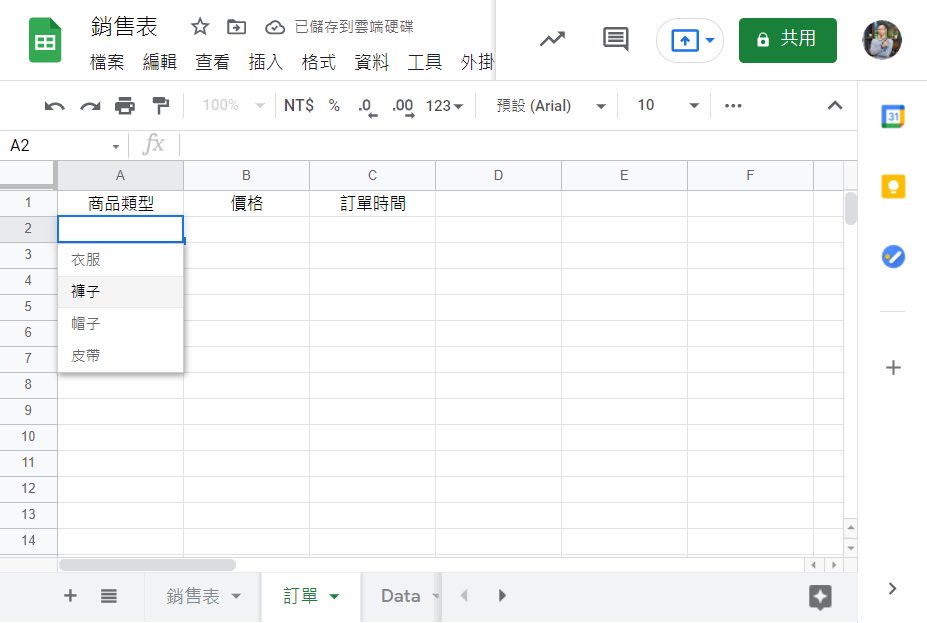
Task: Click the A2 name box
Action: [56, 145]
